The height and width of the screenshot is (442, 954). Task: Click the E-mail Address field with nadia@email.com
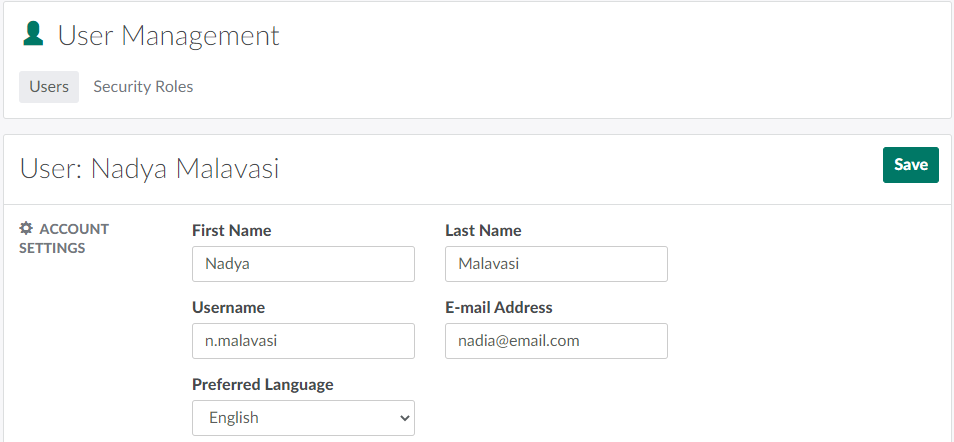click(x=556, y=341)
